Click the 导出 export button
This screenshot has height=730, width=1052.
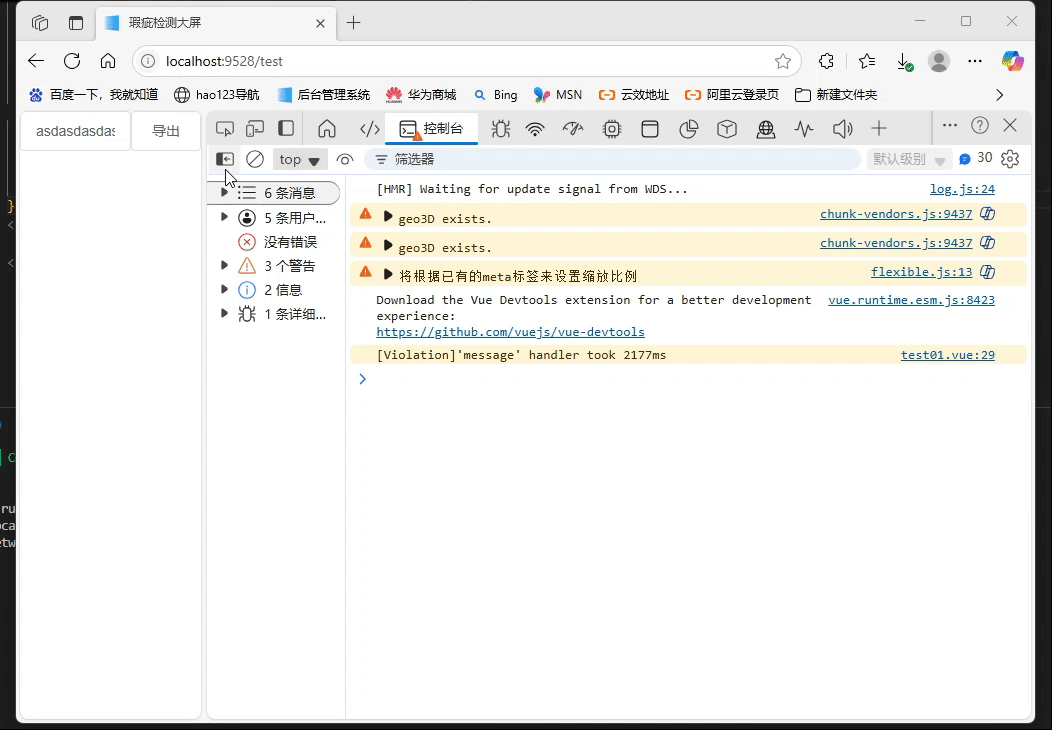(x=166, y=131)
